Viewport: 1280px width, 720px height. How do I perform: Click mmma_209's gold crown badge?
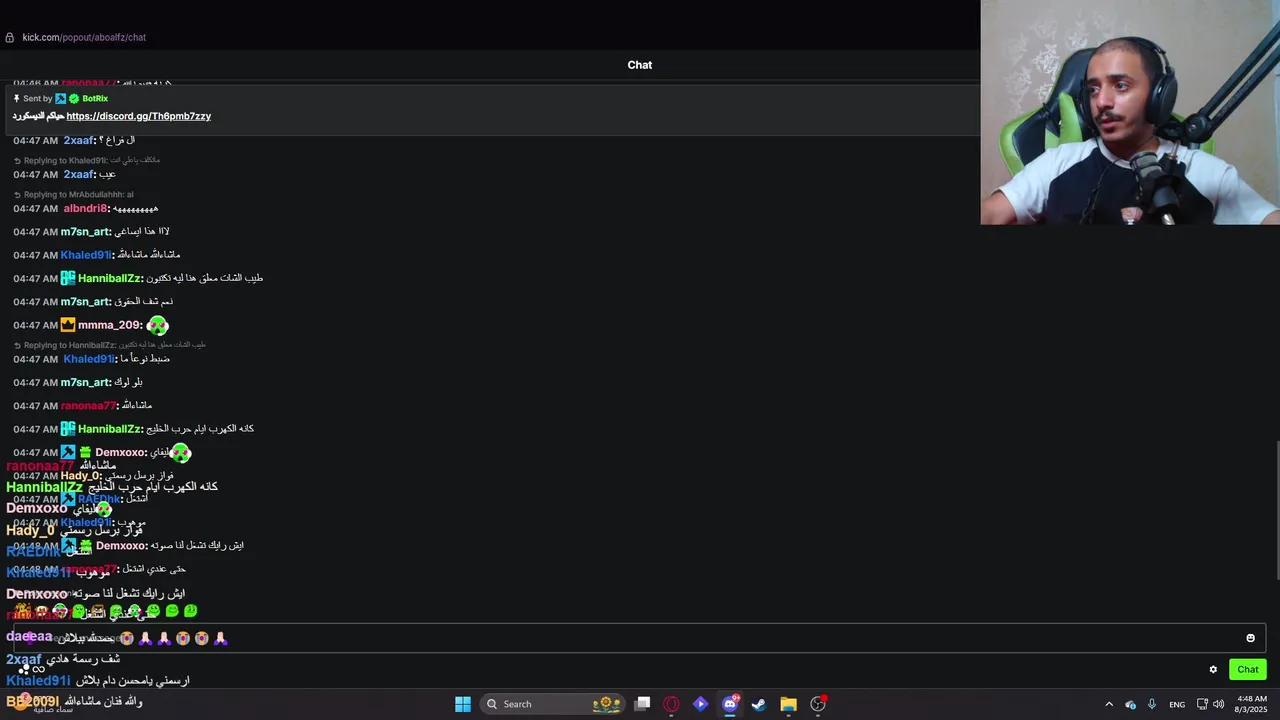(x=68, y=325)
